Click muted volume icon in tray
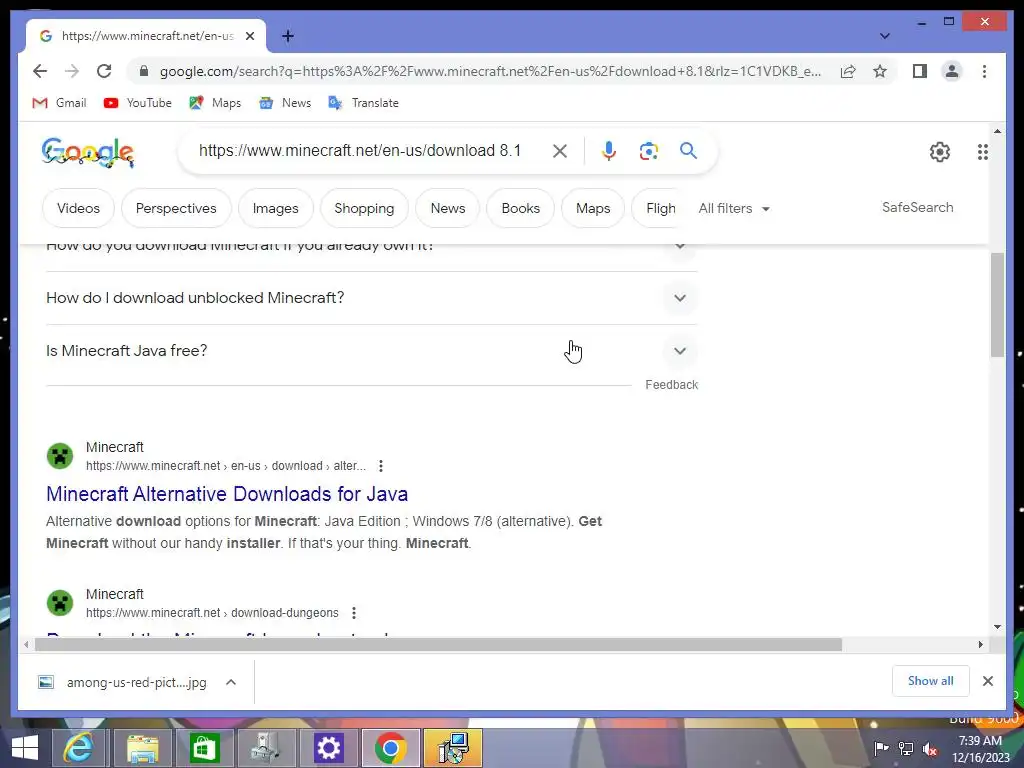This screenshot has width=1024, height=768. [x=929, y=749]
